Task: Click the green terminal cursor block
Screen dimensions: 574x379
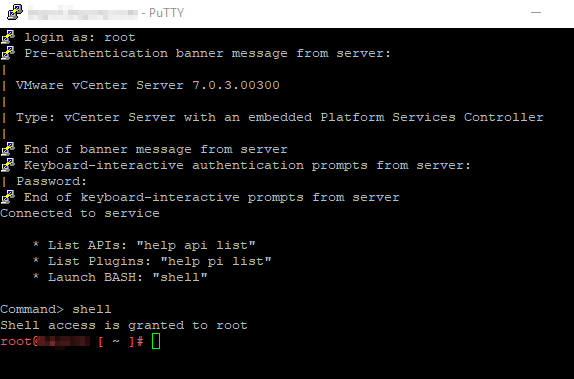Action: (156, 341)
